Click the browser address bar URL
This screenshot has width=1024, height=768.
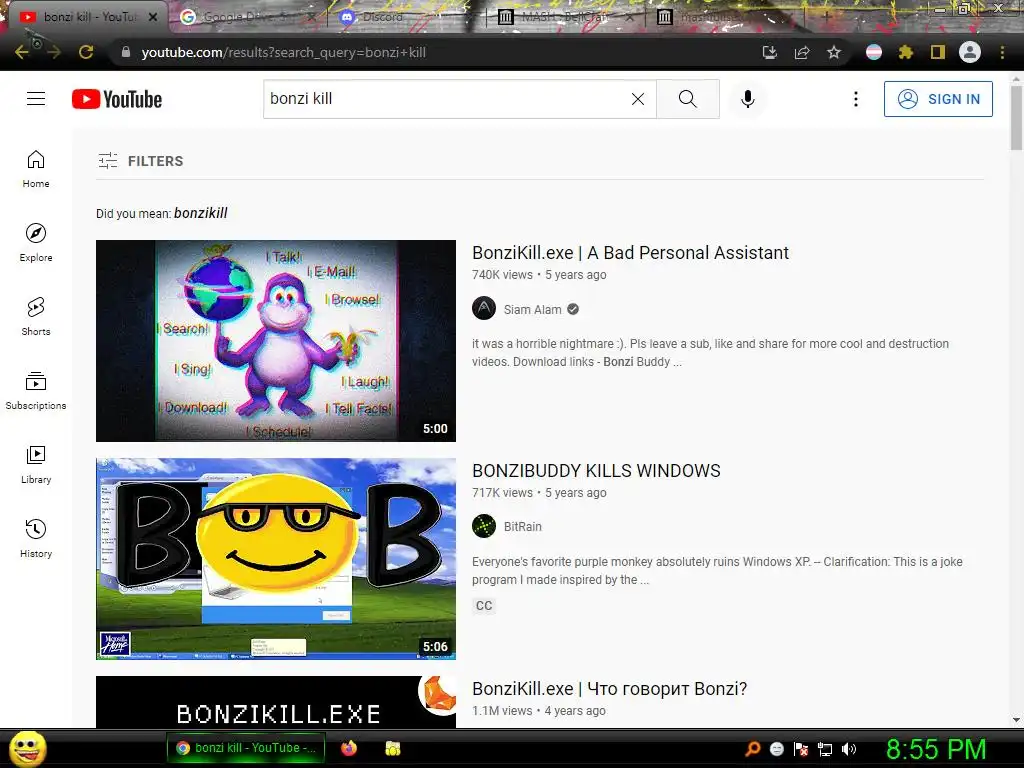(283, 52)
